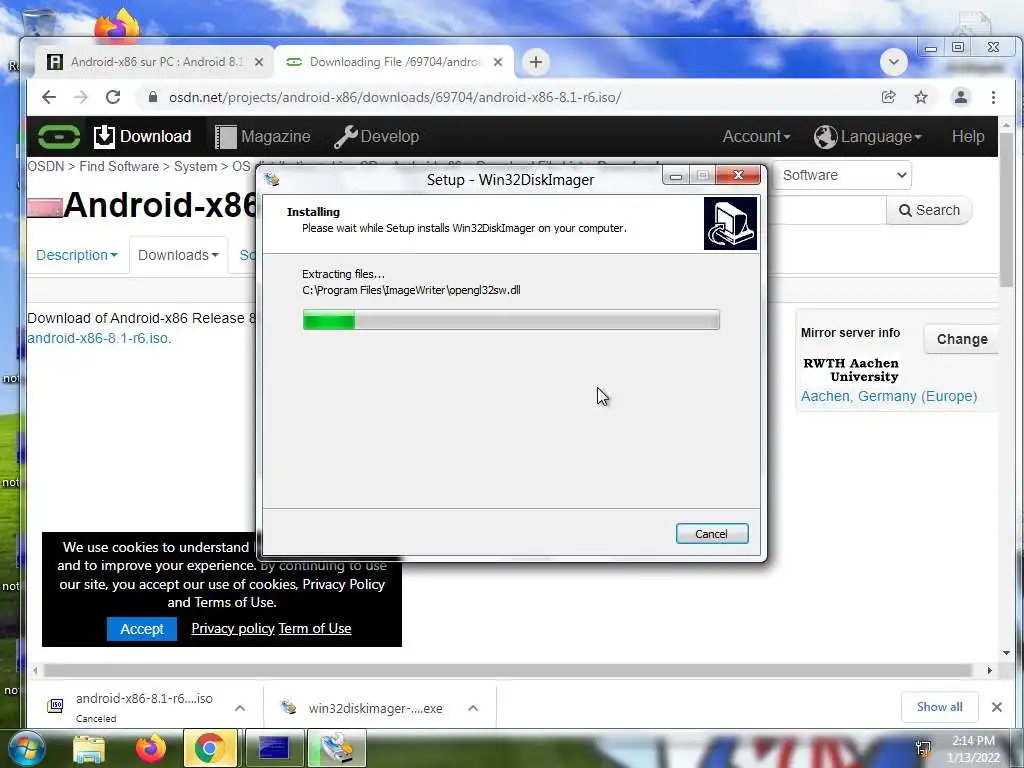
Task: Click the Firefox desktop shortcut icon
Action: pyautogui.click(x=117, y=26)
